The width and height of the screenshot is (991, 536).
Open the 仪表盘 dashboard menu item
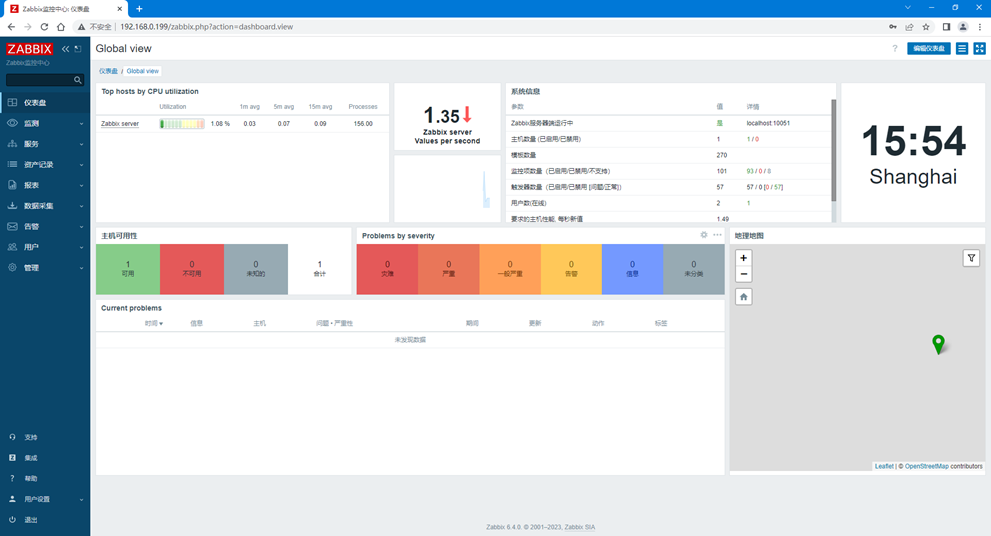tap(45, 102)
